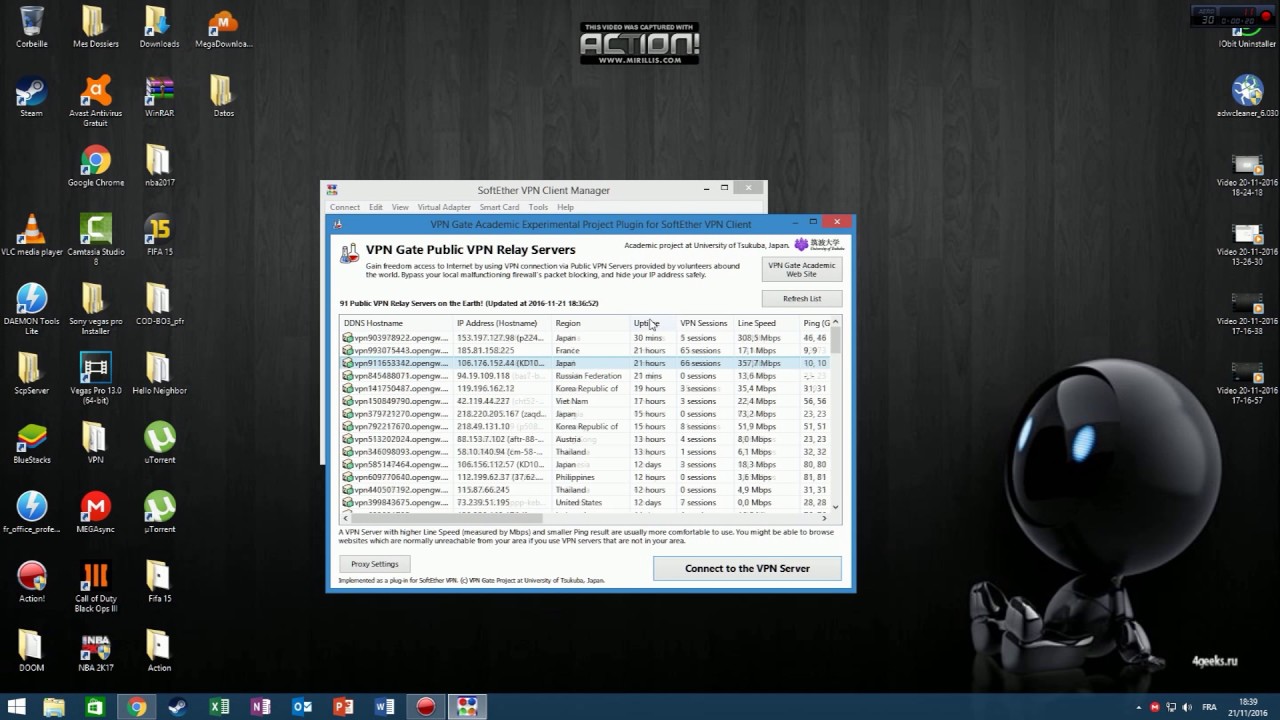This screenshot has height=720, width=1280.
Task: Open the volume control in the tray
Action: click(x=1189, y=707)
